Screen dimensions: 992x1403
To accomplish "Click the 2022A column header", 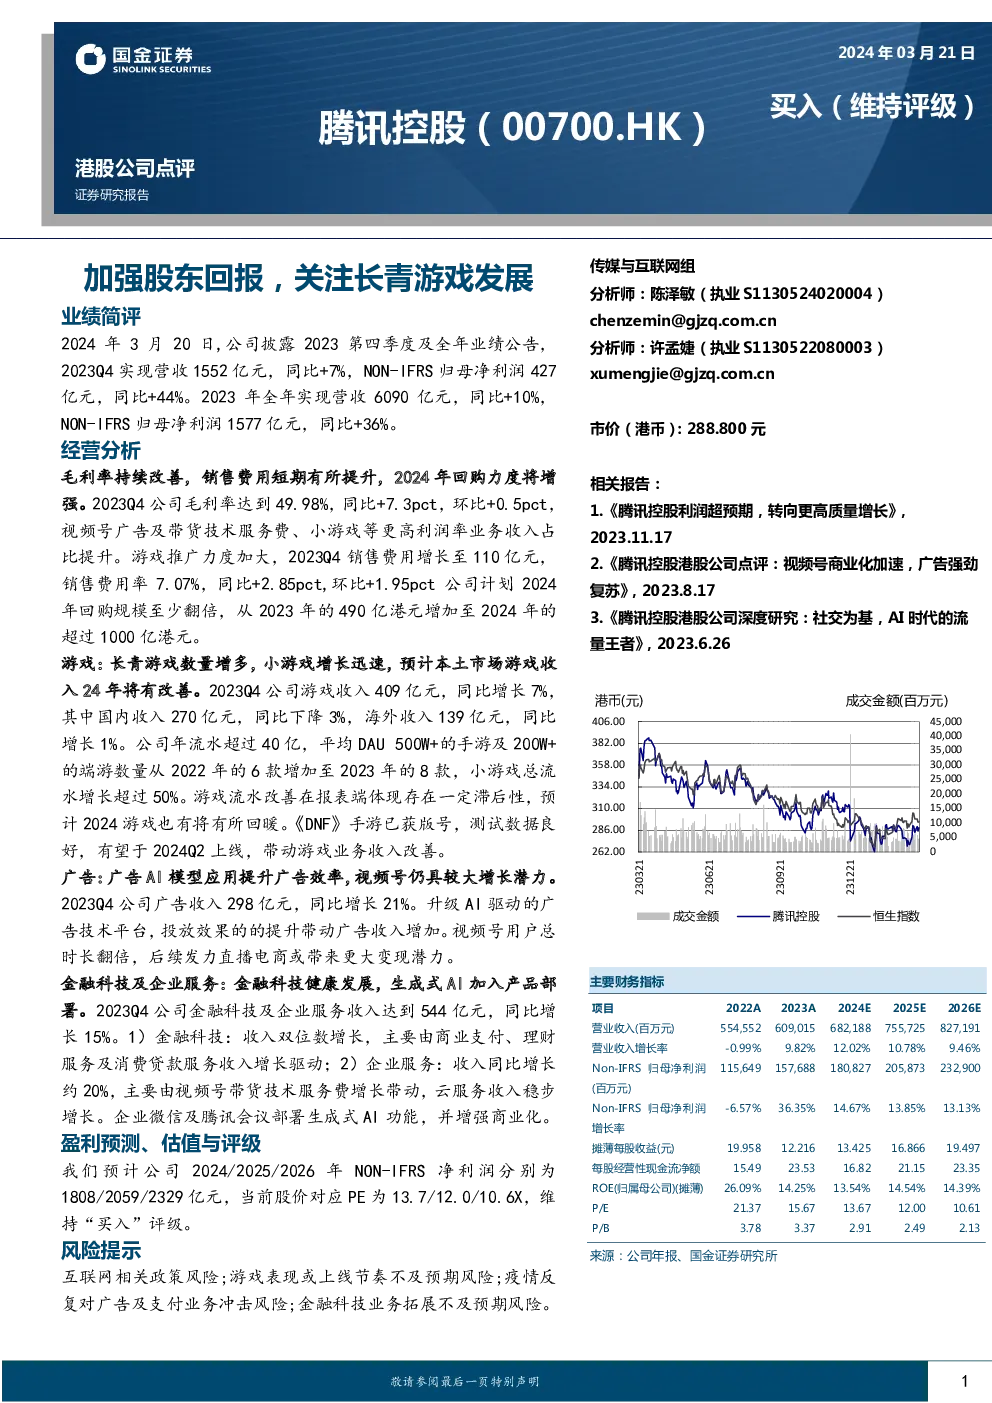I will click(x=743, y=1008).
